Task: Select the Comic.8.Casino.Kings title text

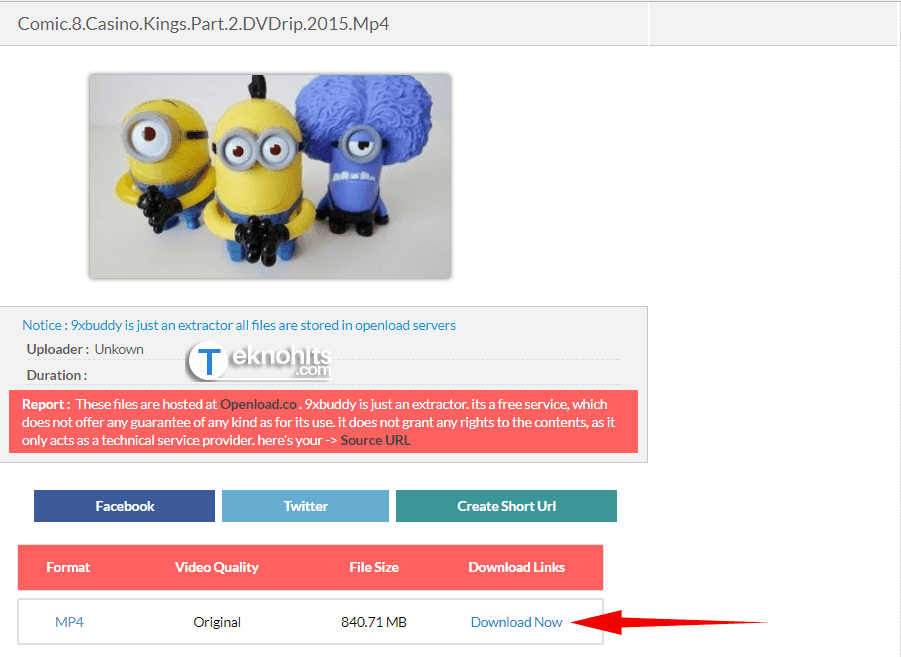Action: (x=203, y=24)
